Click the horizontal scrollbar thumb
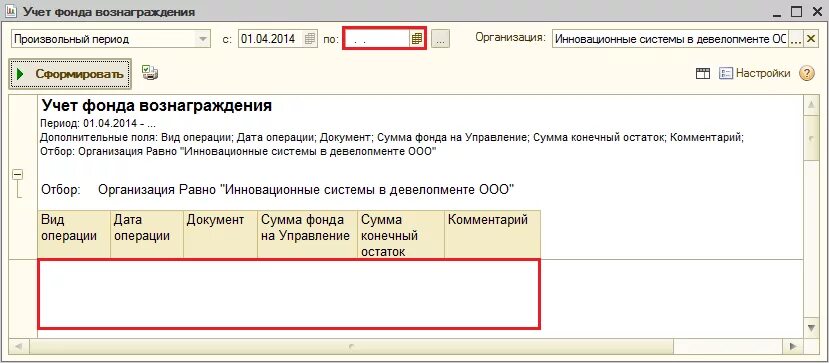 pos(352,347)
